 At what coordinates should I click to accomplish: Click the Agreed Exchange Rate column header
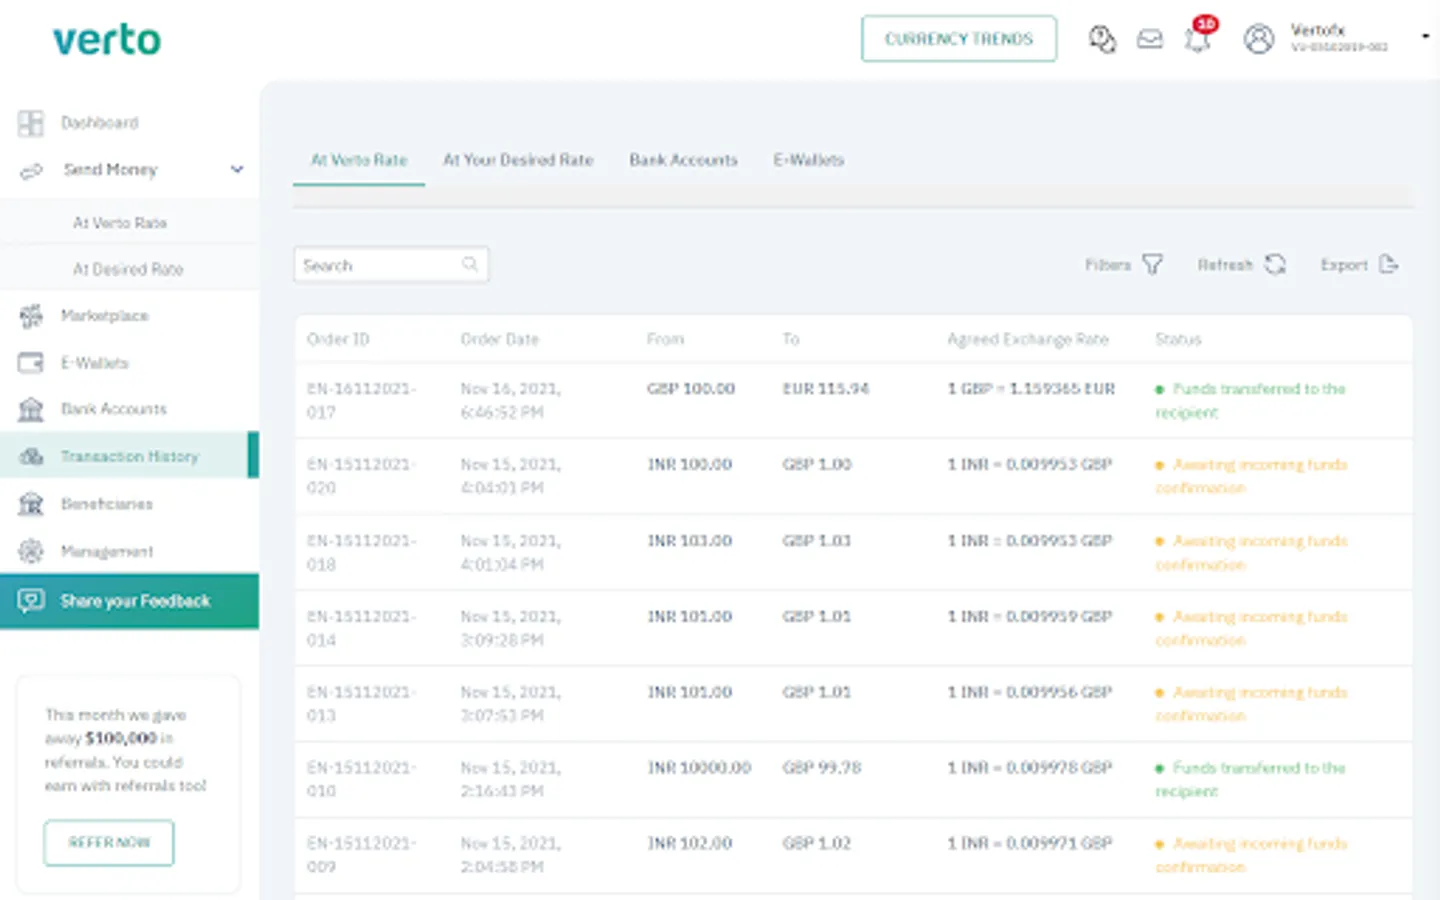1028,339
